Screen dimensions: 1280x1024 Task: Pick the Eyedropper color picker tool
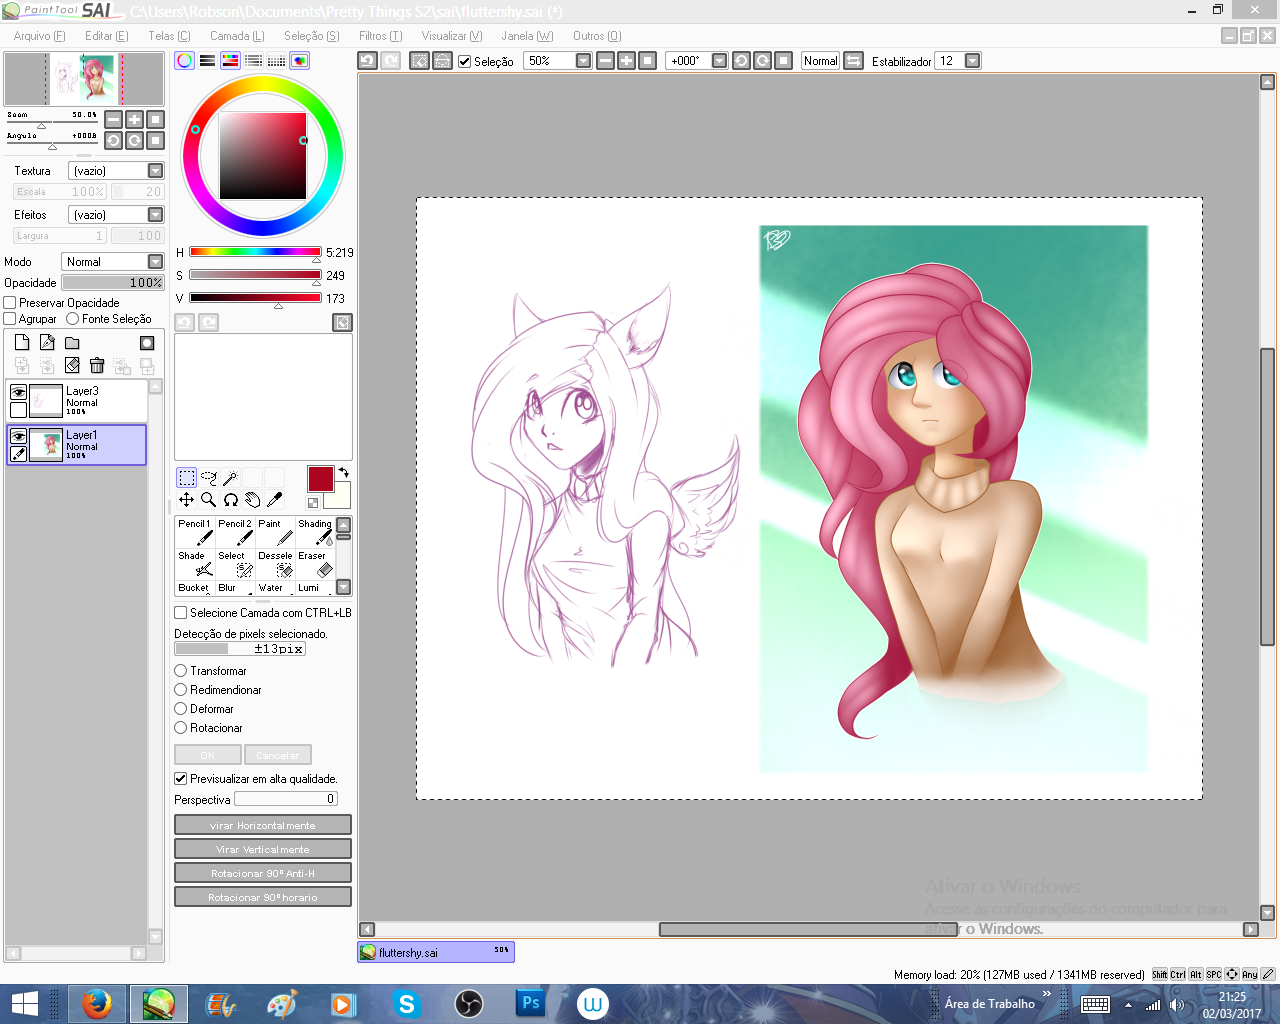point(275,500)
